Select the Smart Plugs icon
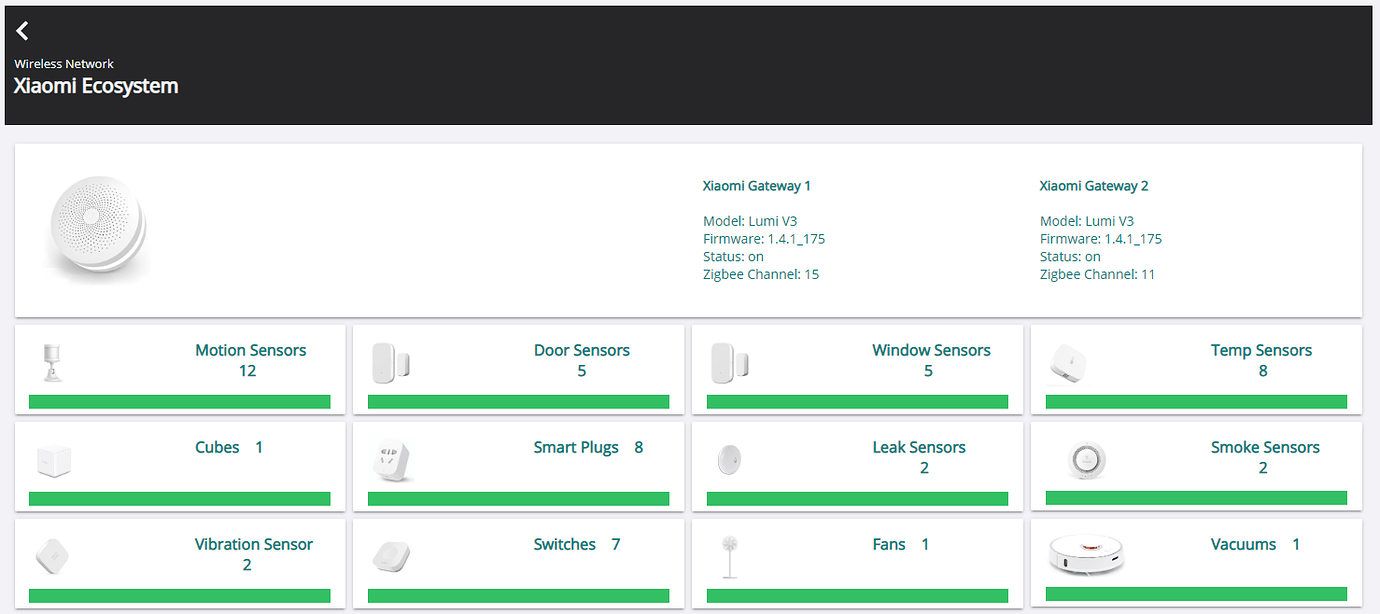 tap(391, 459)
